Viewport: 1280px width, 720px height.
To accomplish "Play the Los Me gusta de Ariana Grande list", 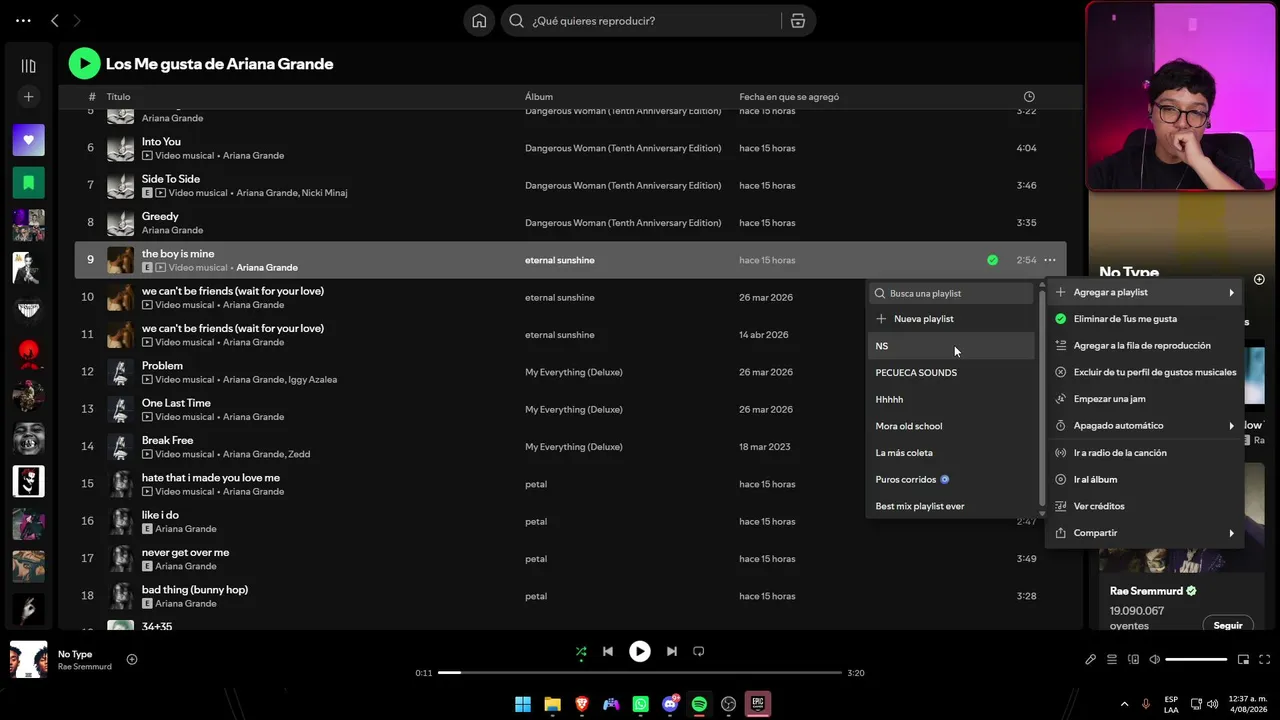I will tap(84, 64).
